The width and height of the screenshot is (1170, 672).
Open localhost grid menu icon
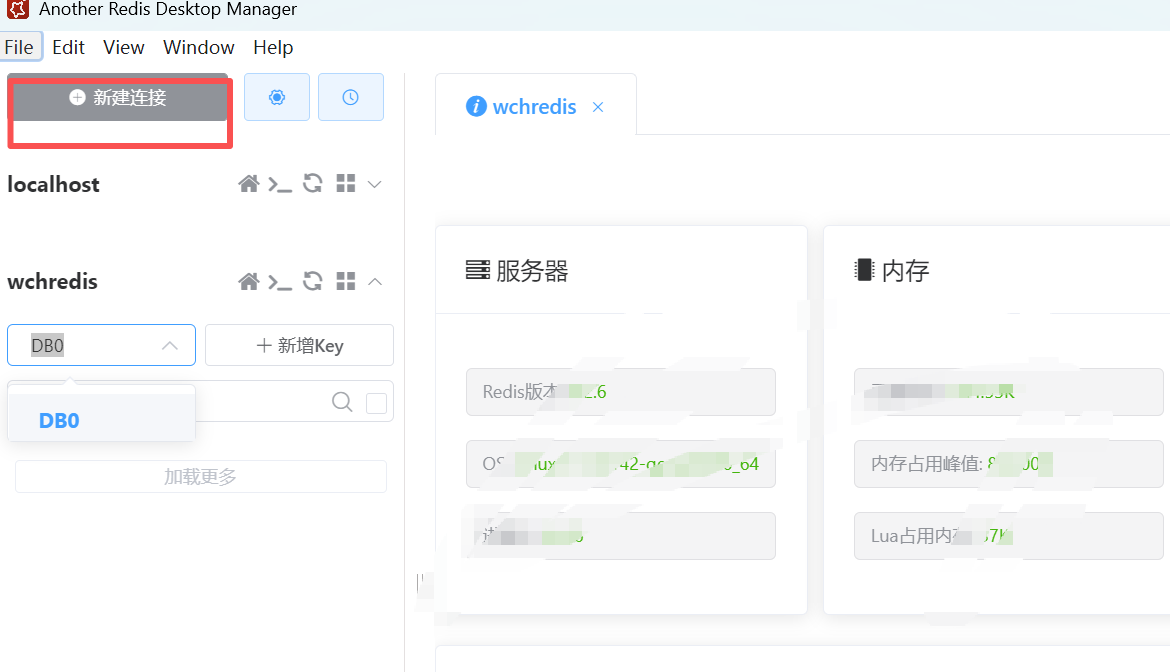[345, 183]
